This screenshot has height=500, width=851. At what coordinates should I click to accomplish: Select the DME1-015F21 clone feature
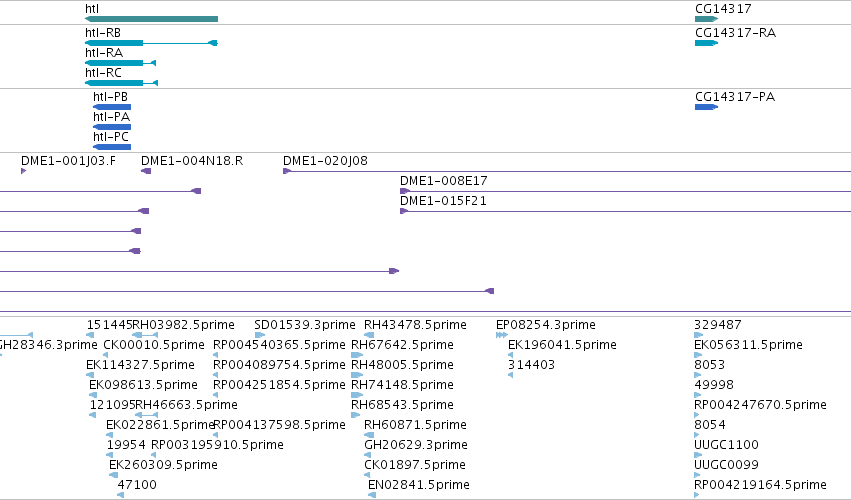tap(625, 211)
